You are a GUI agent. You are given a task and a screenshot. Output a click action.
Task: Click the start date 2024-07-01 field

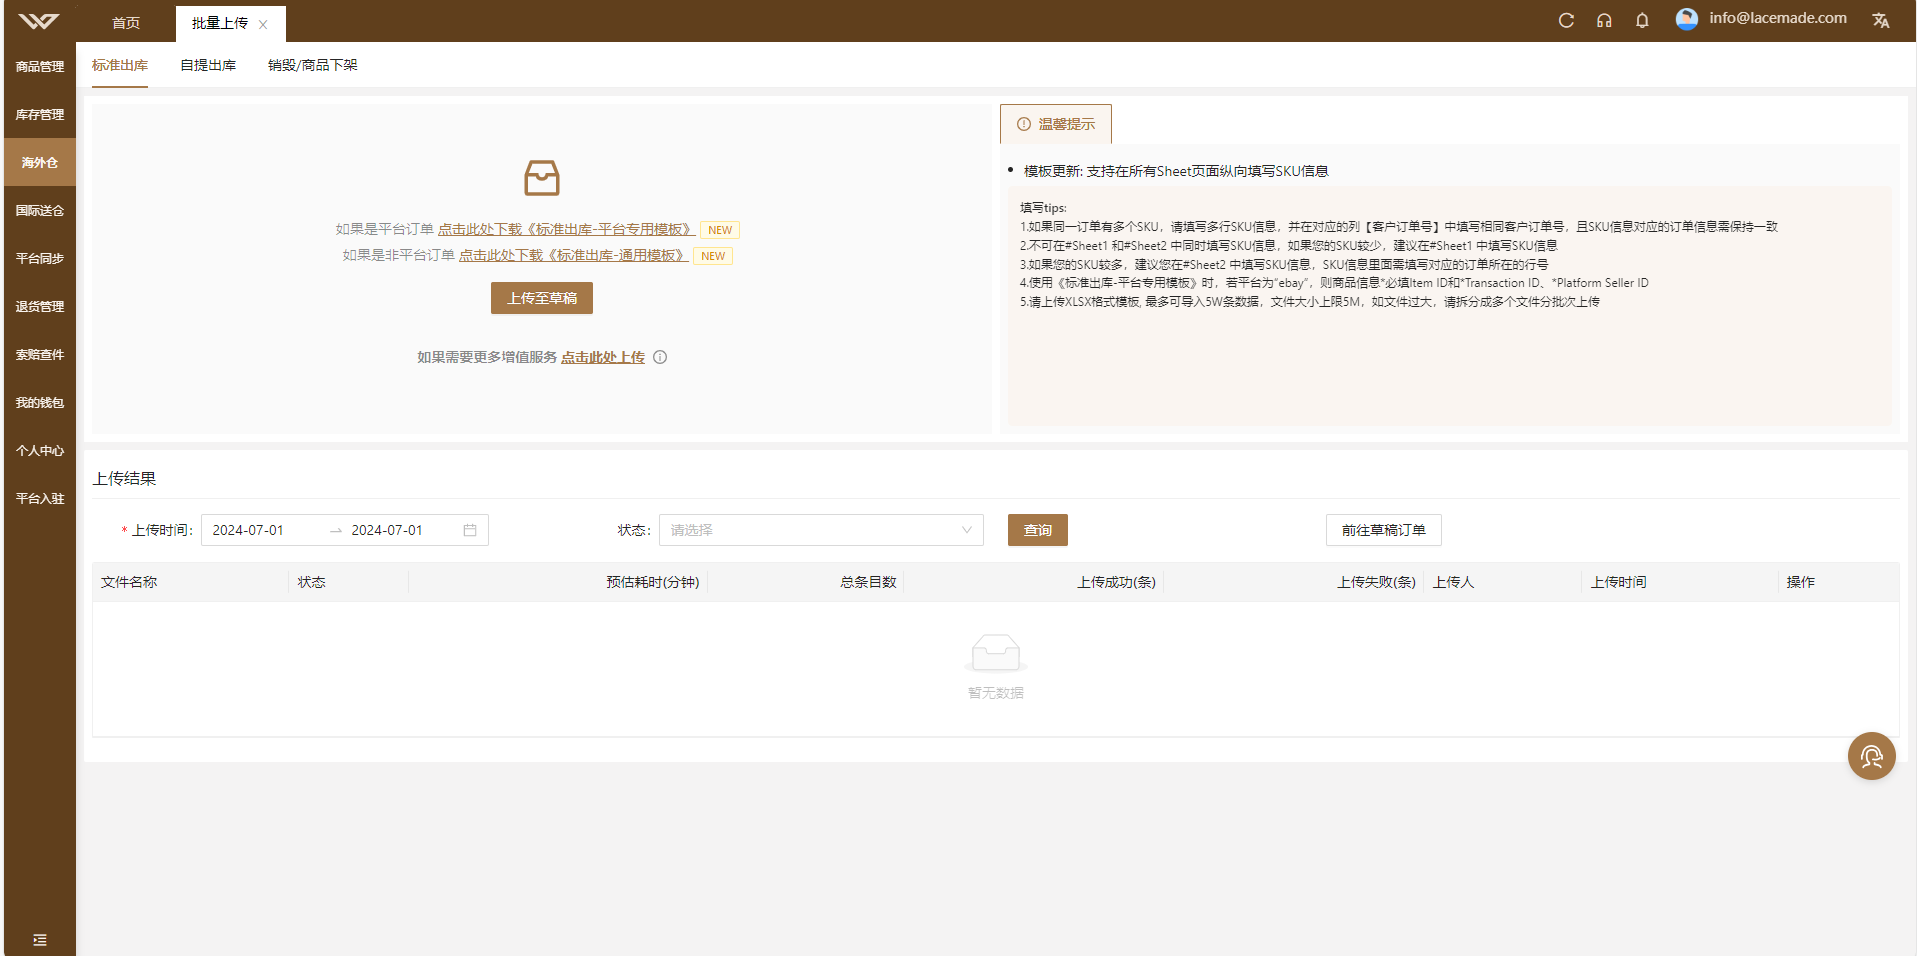(x=265, y=530)
